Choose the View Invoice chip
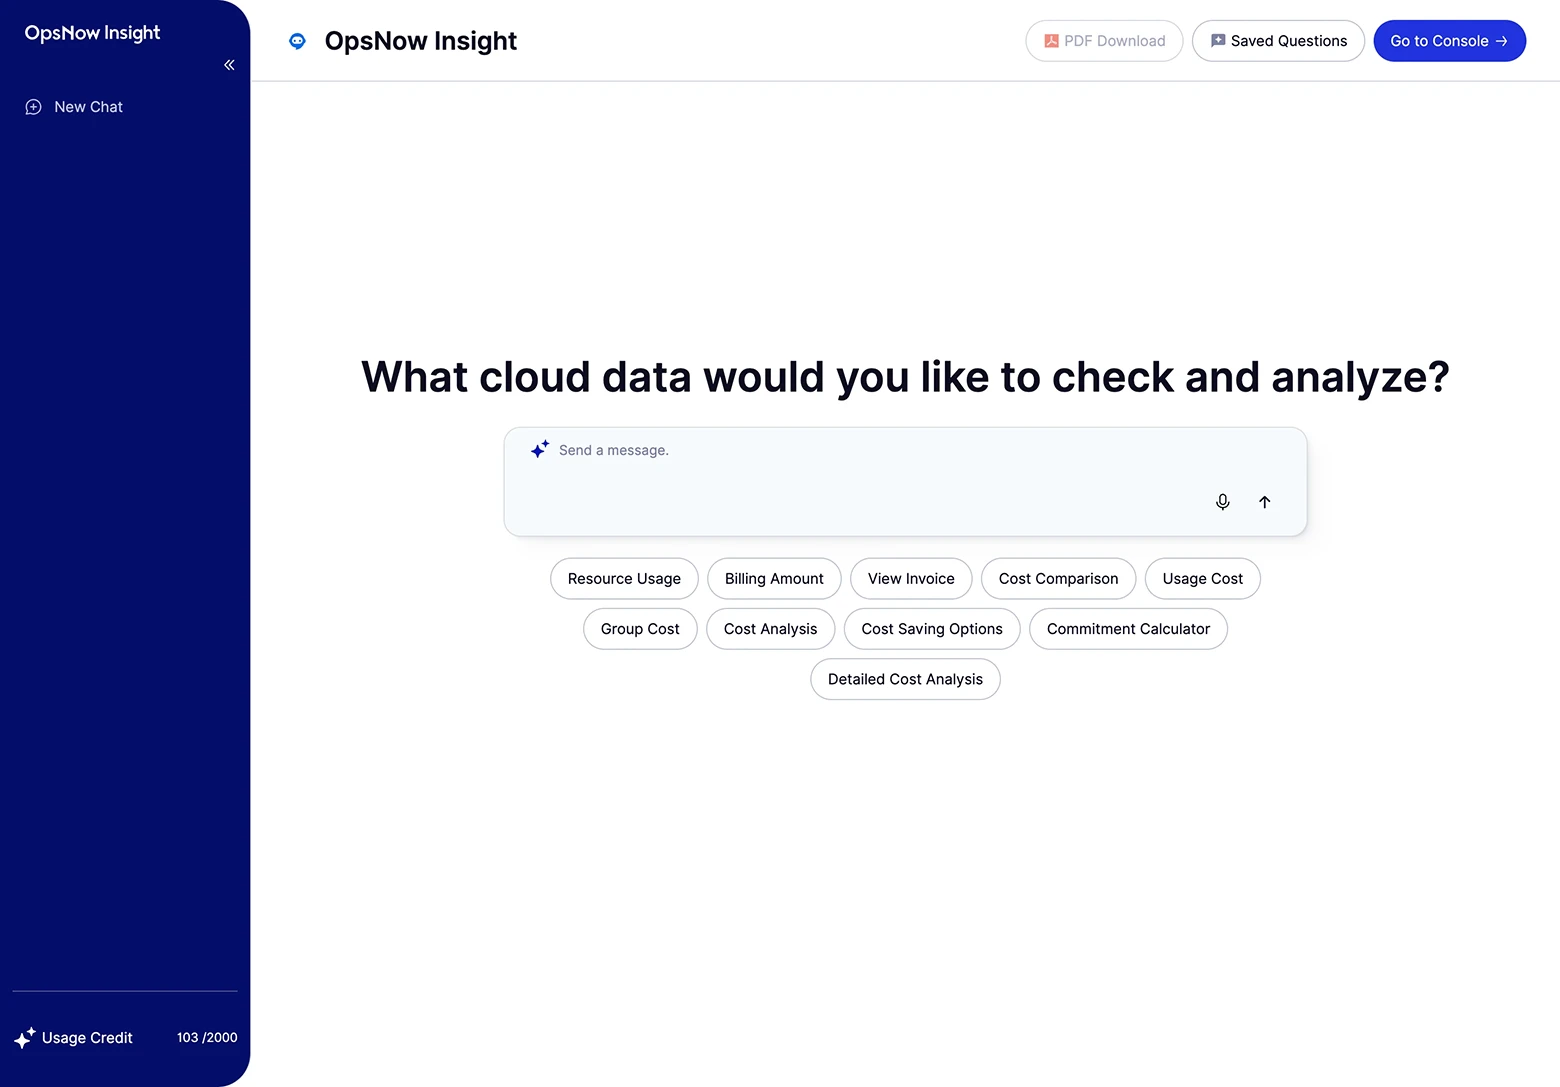1560x1087 pixels. (x=911, y=579)
